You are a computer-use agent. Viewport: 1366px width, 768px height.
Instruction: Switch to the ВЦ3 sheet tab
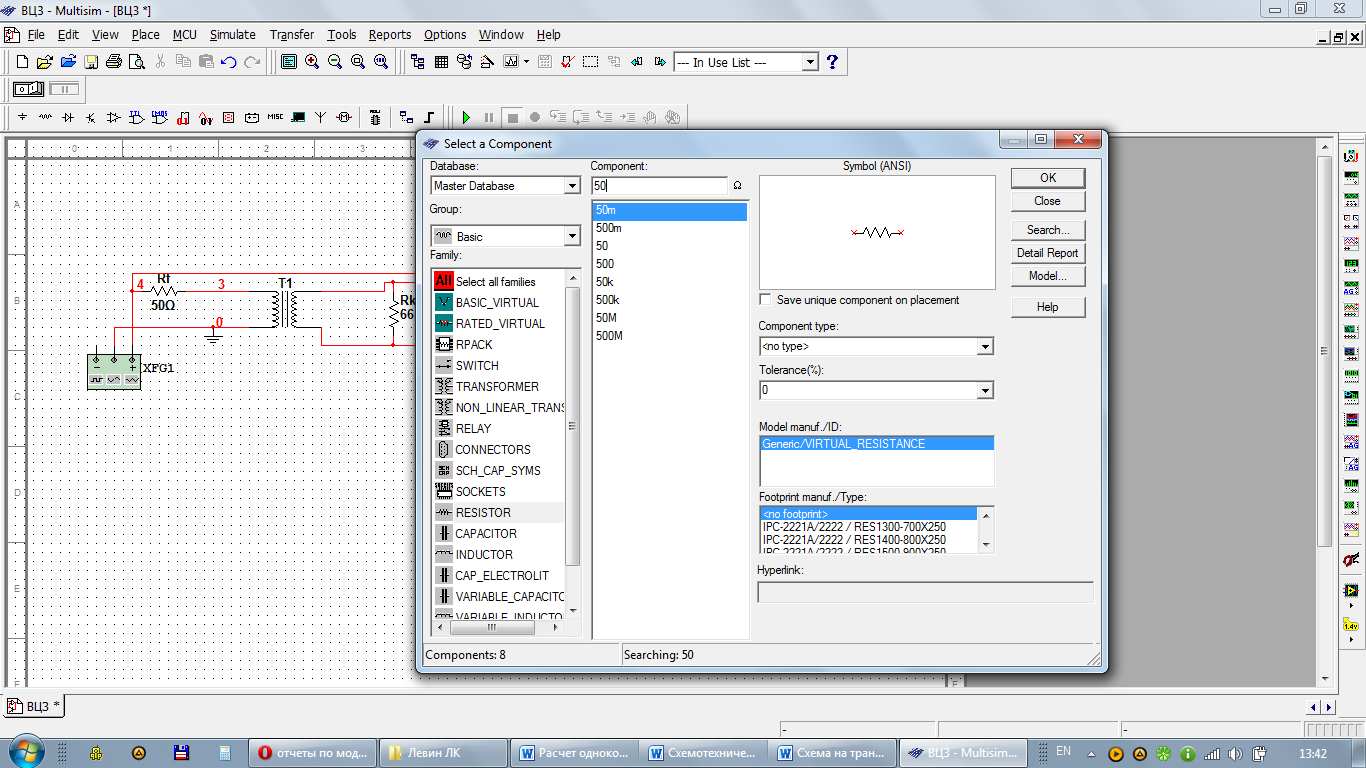35,706
